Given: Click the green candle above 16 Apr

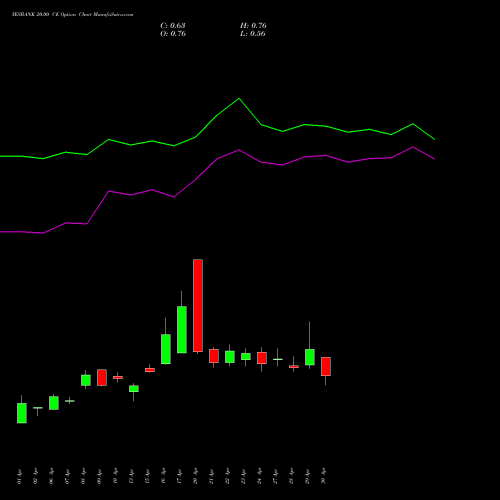Looking at the screenshot, I should pyautogui.click(x=166, y=349).
